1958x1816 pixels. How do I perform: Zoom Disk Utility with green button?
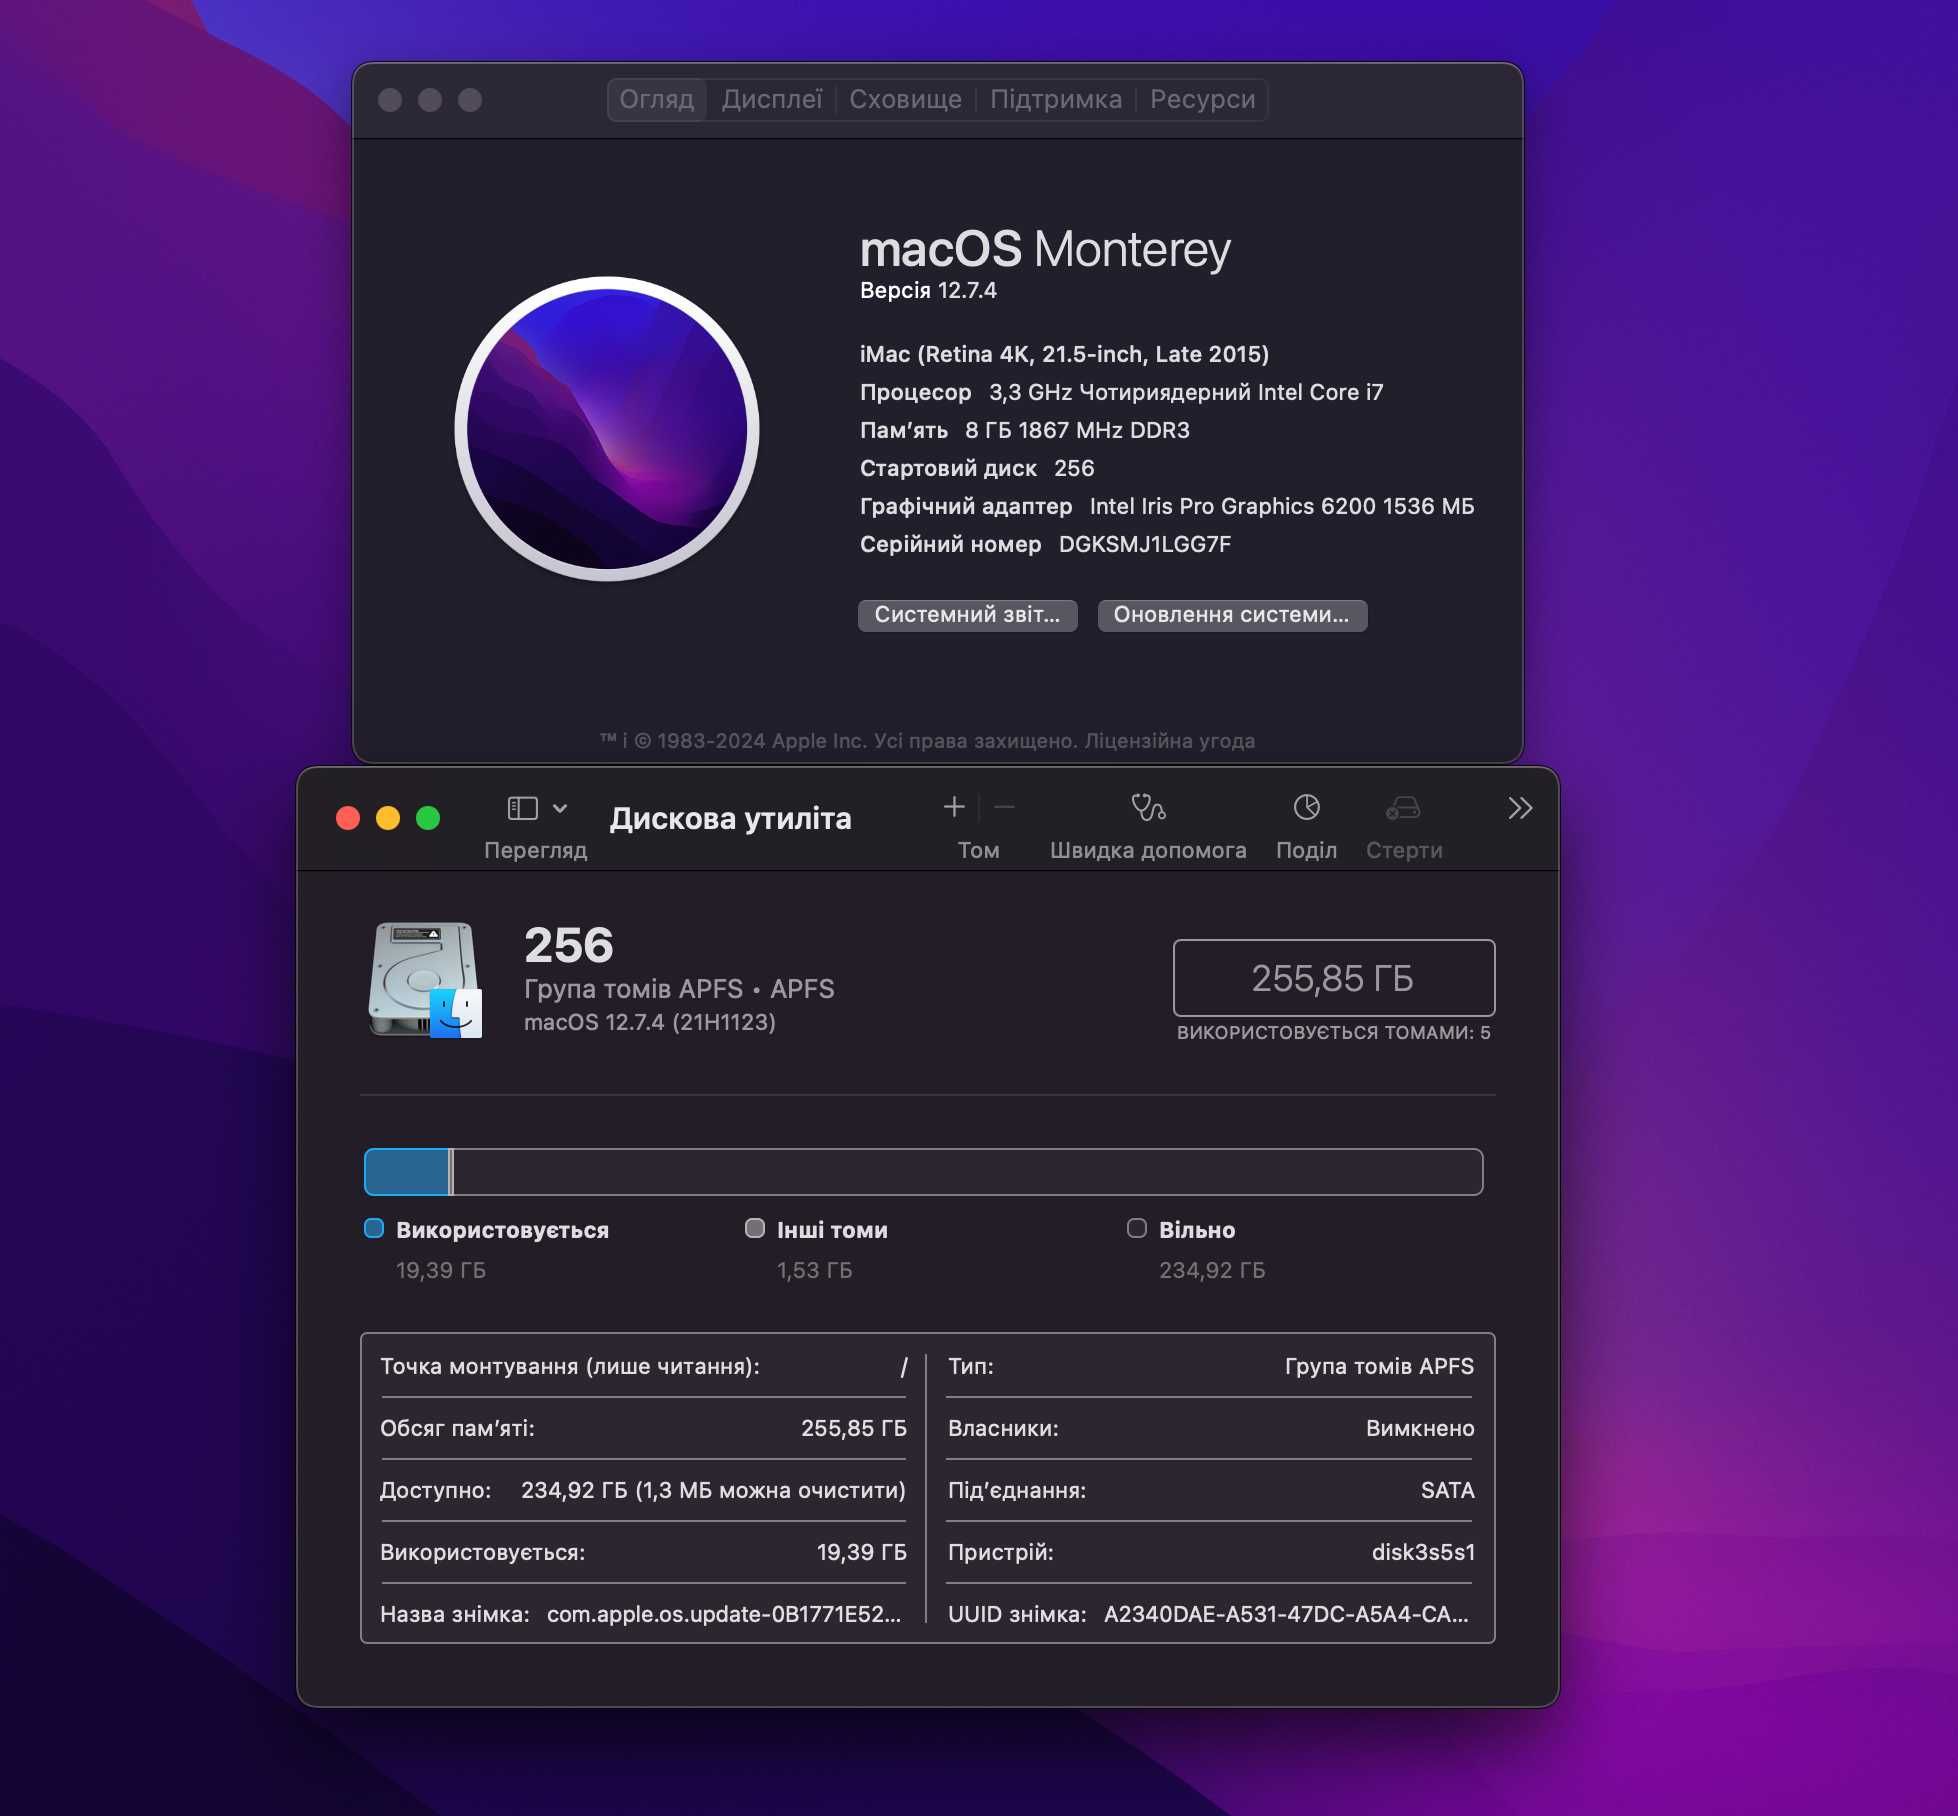pos(428,818)
